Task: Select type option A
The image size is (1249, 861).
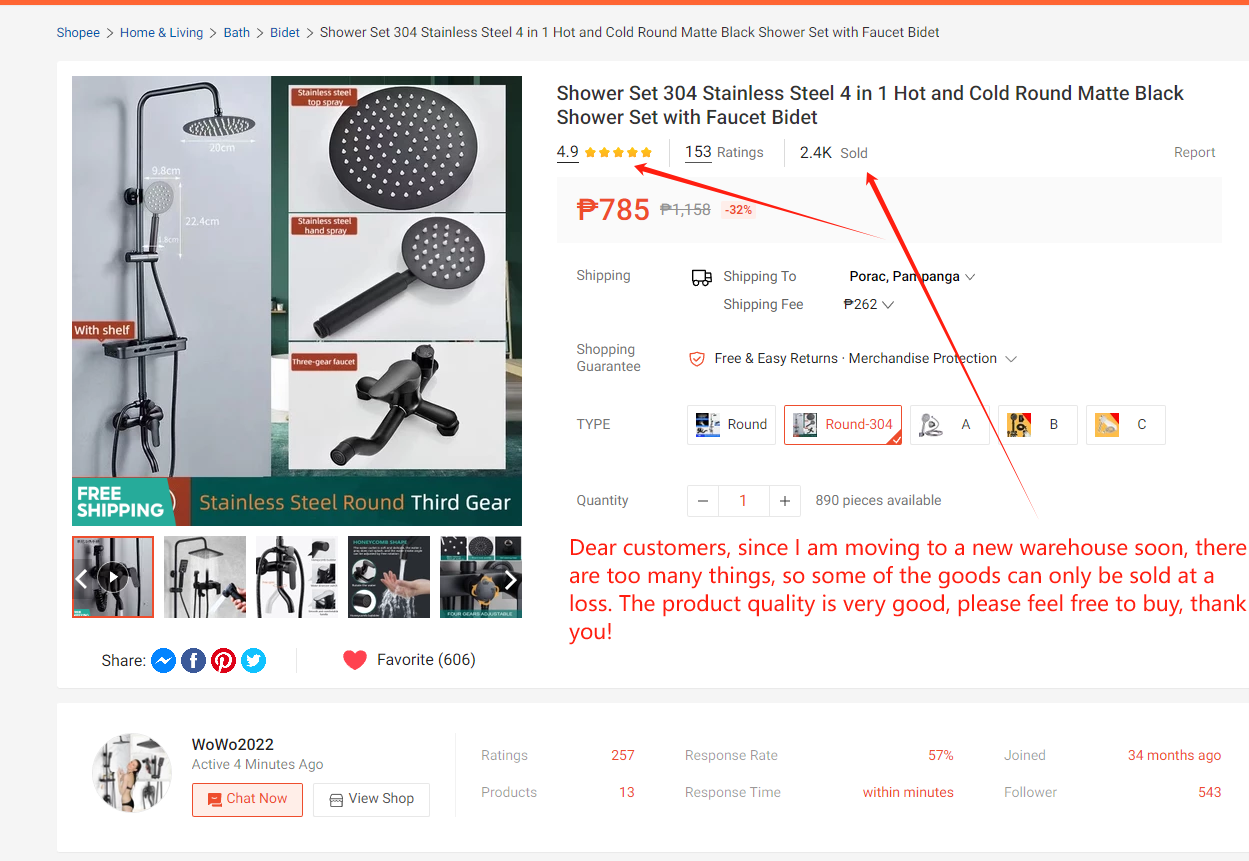Action: pos(949,424)
